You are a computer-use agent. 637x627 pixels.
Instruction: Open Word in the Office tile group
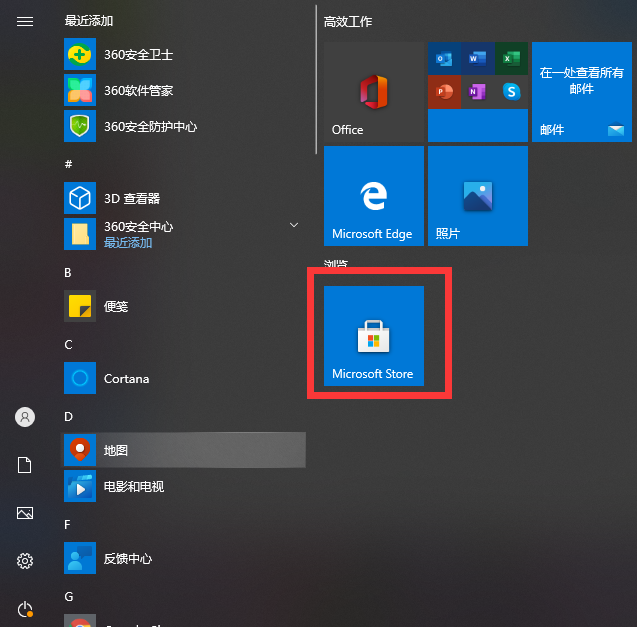tap(477, 59)
